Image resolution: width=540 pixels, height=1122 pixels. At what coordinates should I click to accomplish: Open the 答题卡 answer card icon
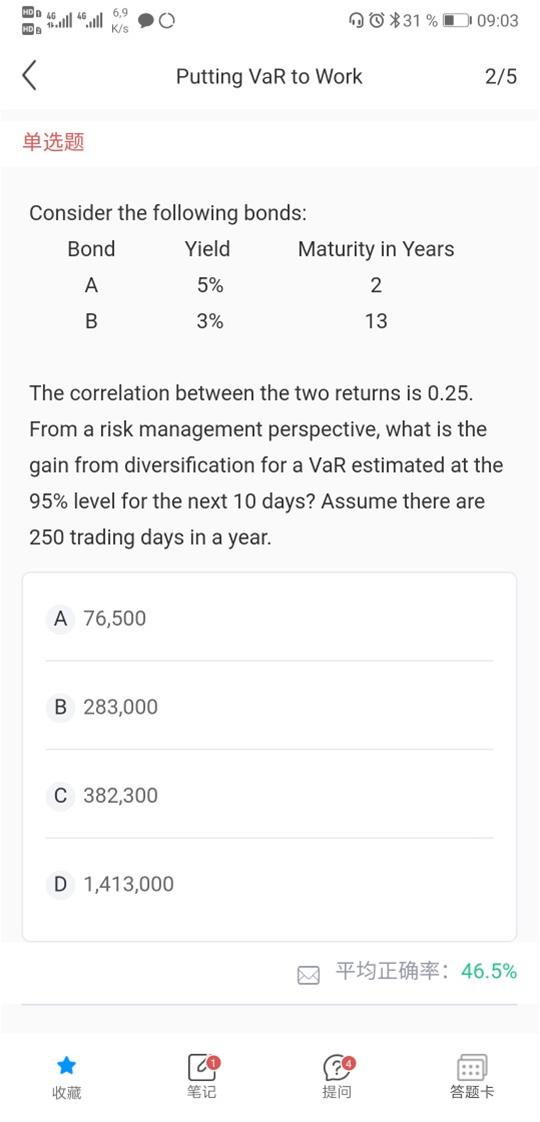[x=472, y=1066]
